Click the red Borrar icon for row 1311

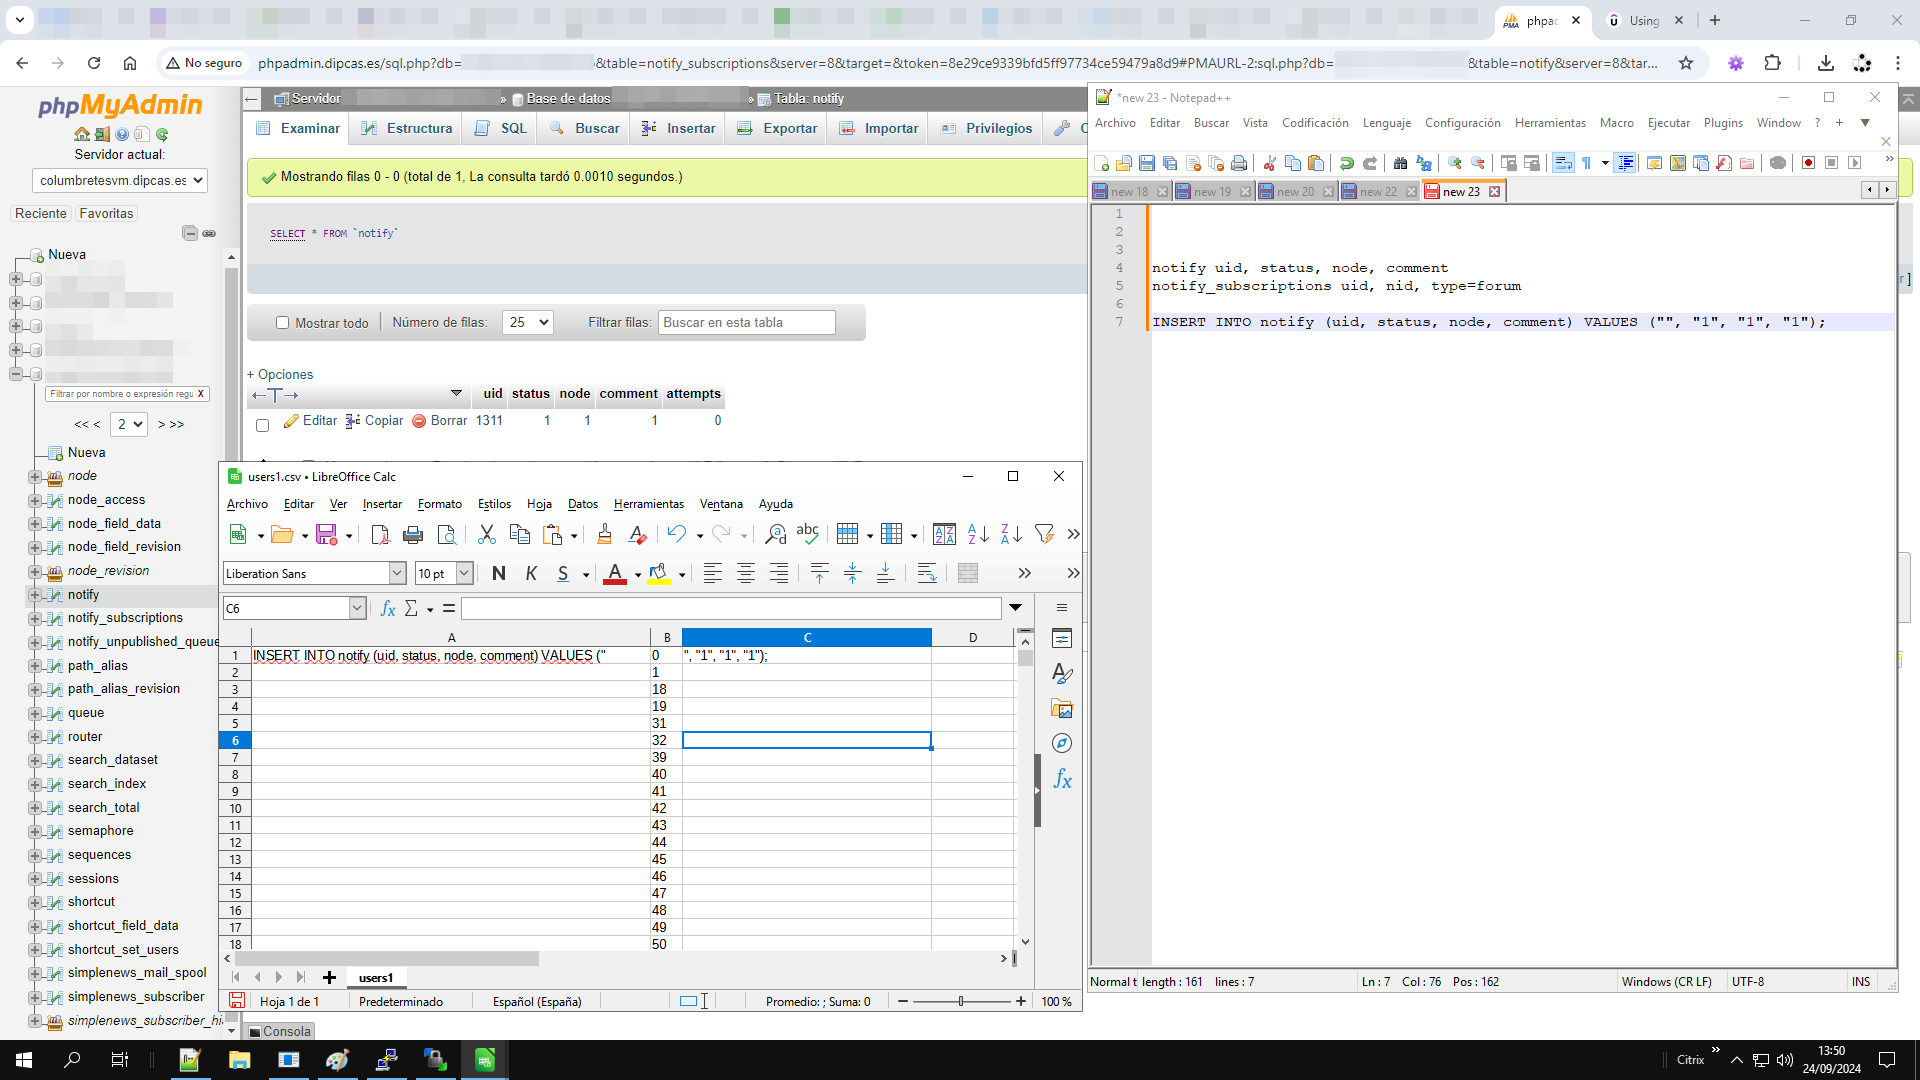coord(419,421)
